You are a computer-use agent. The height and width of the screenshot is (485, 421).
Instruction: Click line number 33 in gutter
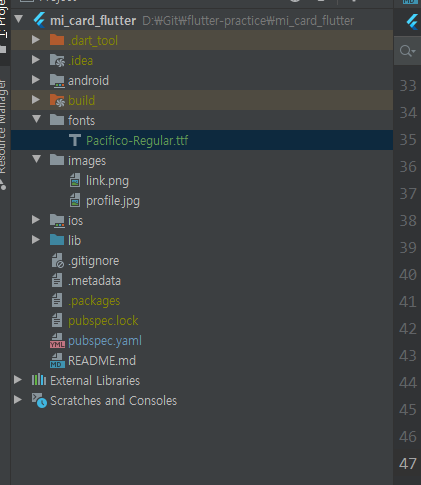(x=408, y=86)
